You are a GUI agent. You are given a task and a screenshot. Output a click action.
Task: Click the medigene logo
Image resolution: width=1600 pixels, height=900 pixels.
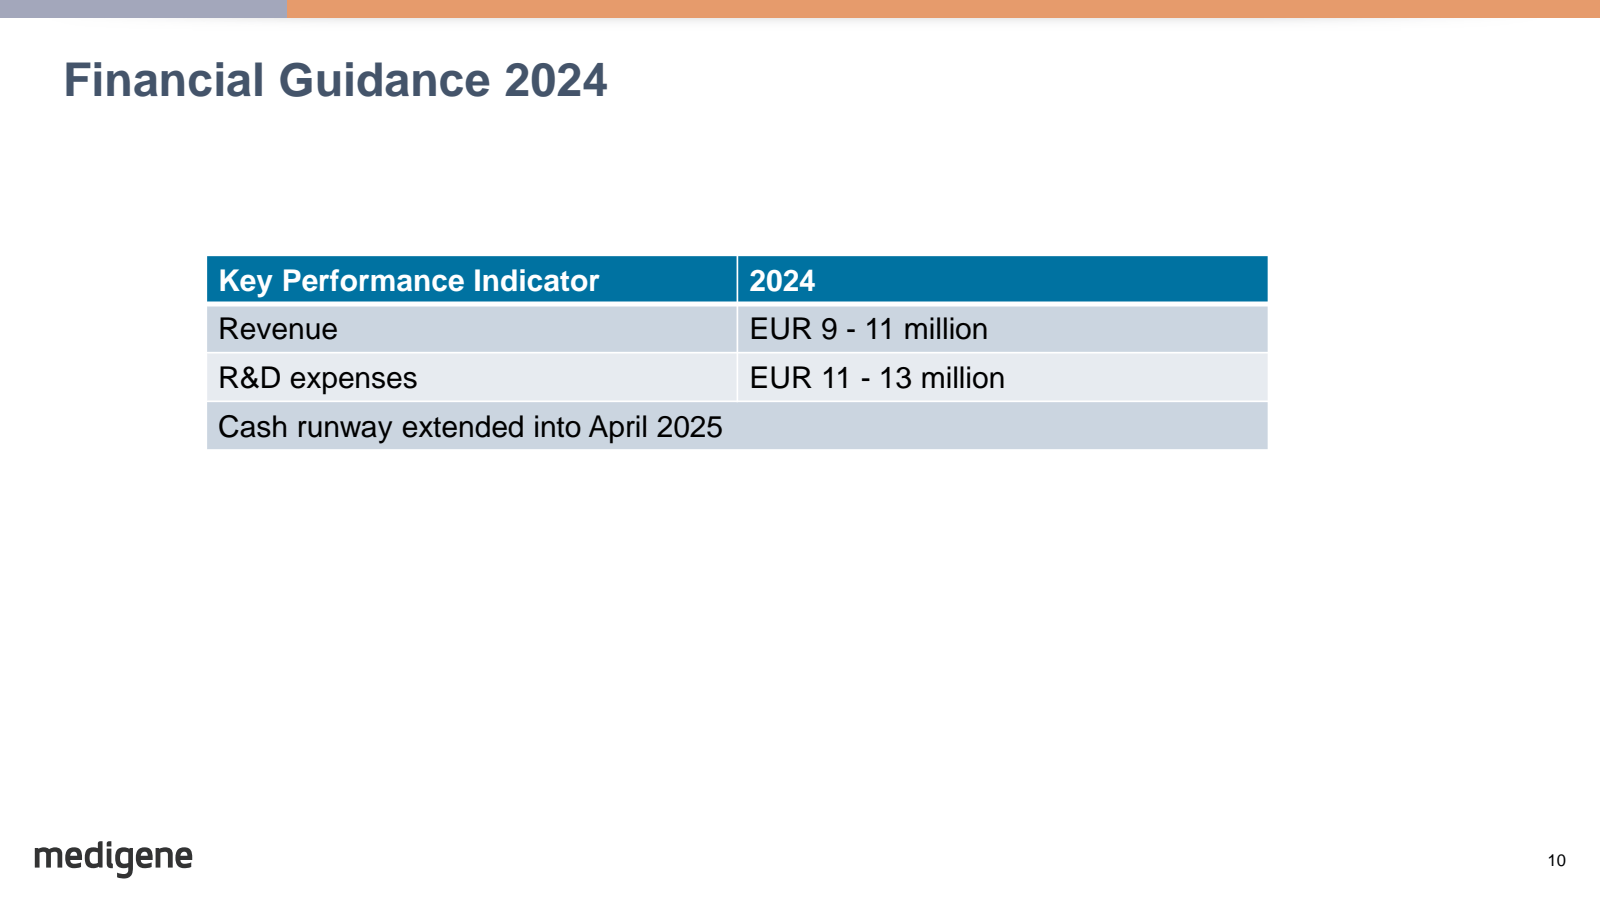point(113,858)
